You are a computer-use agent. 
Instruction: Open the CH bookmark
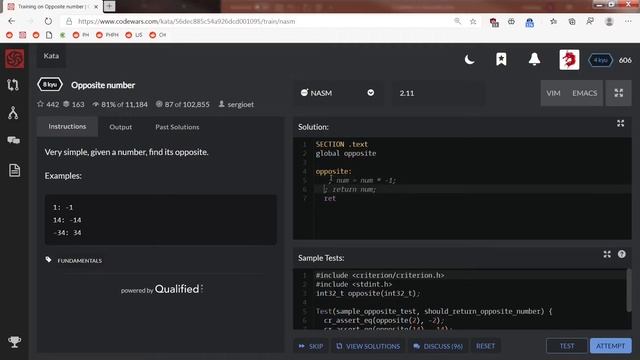click(158, 35)
